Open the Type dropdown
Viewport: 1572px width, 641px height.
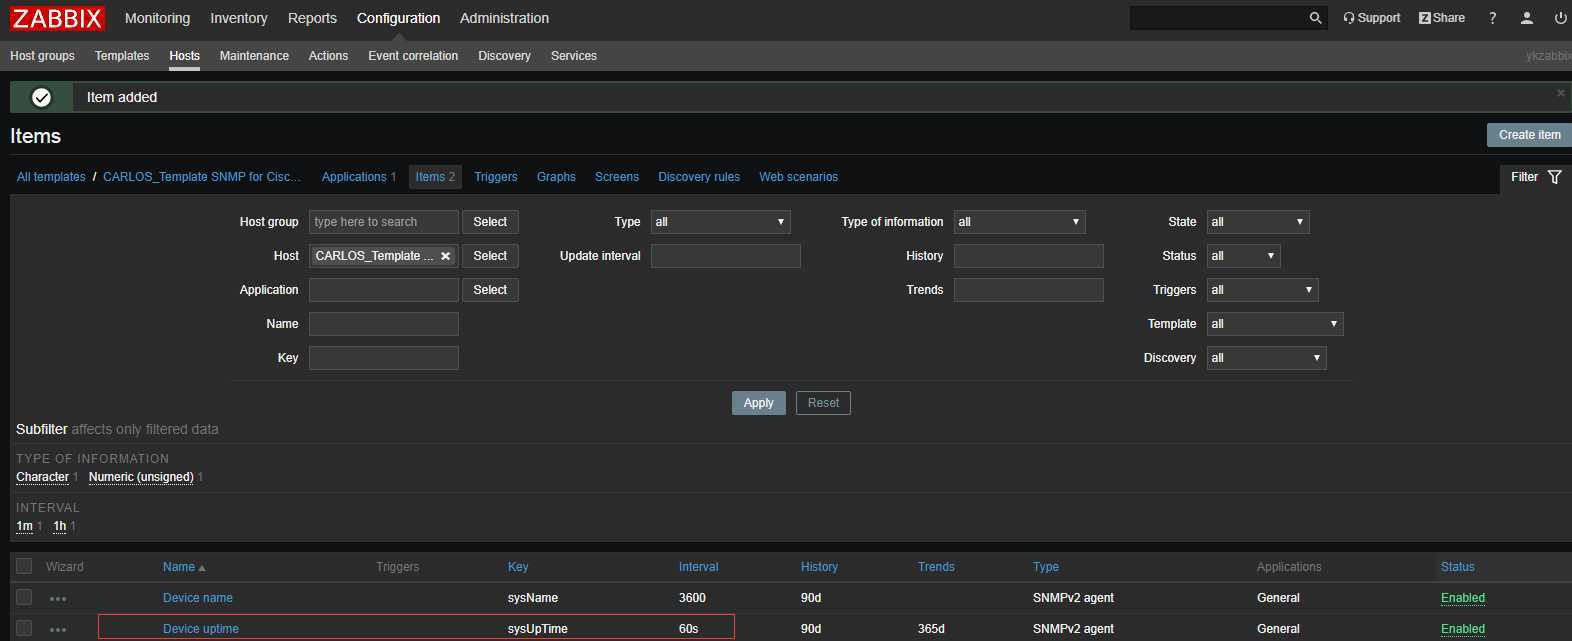720,222
